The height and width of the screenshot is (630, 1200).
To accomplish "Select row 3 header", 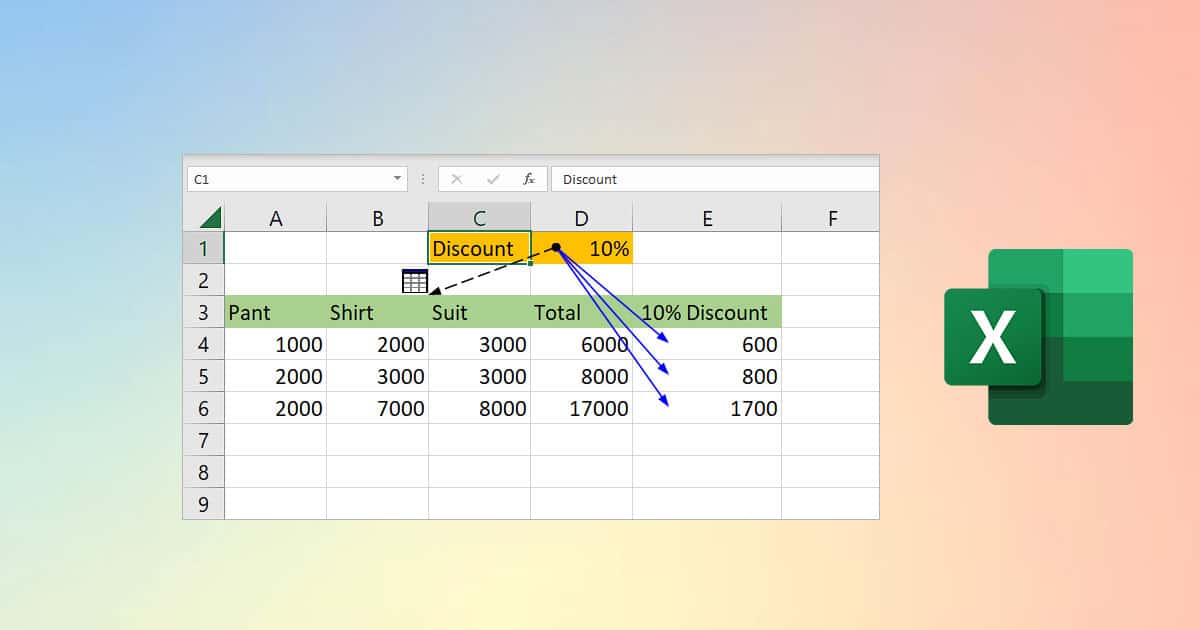I will 204,312.
